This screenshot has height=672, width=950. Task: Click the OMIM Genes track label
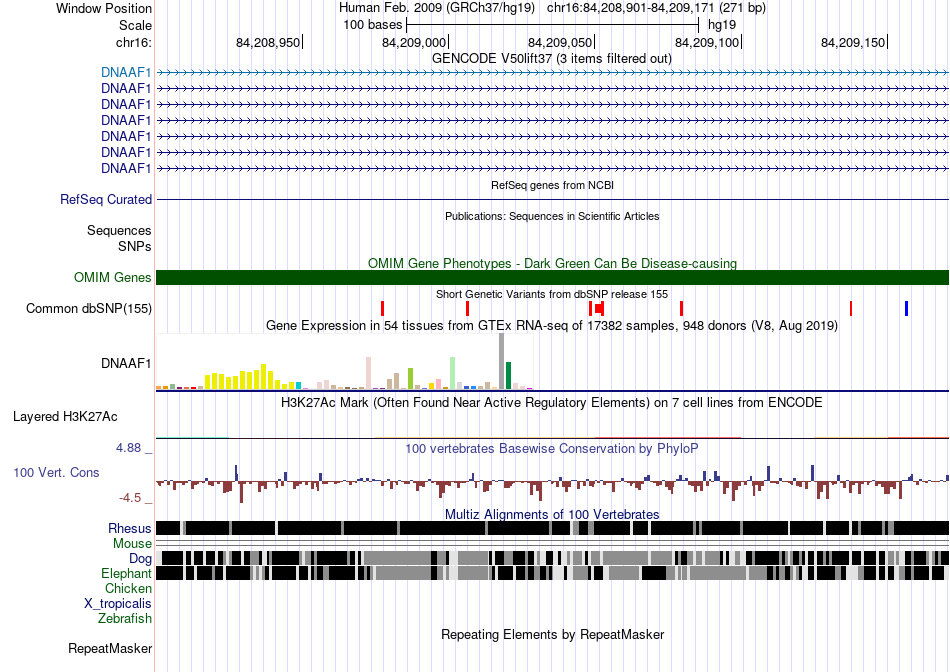pos(113,278)
